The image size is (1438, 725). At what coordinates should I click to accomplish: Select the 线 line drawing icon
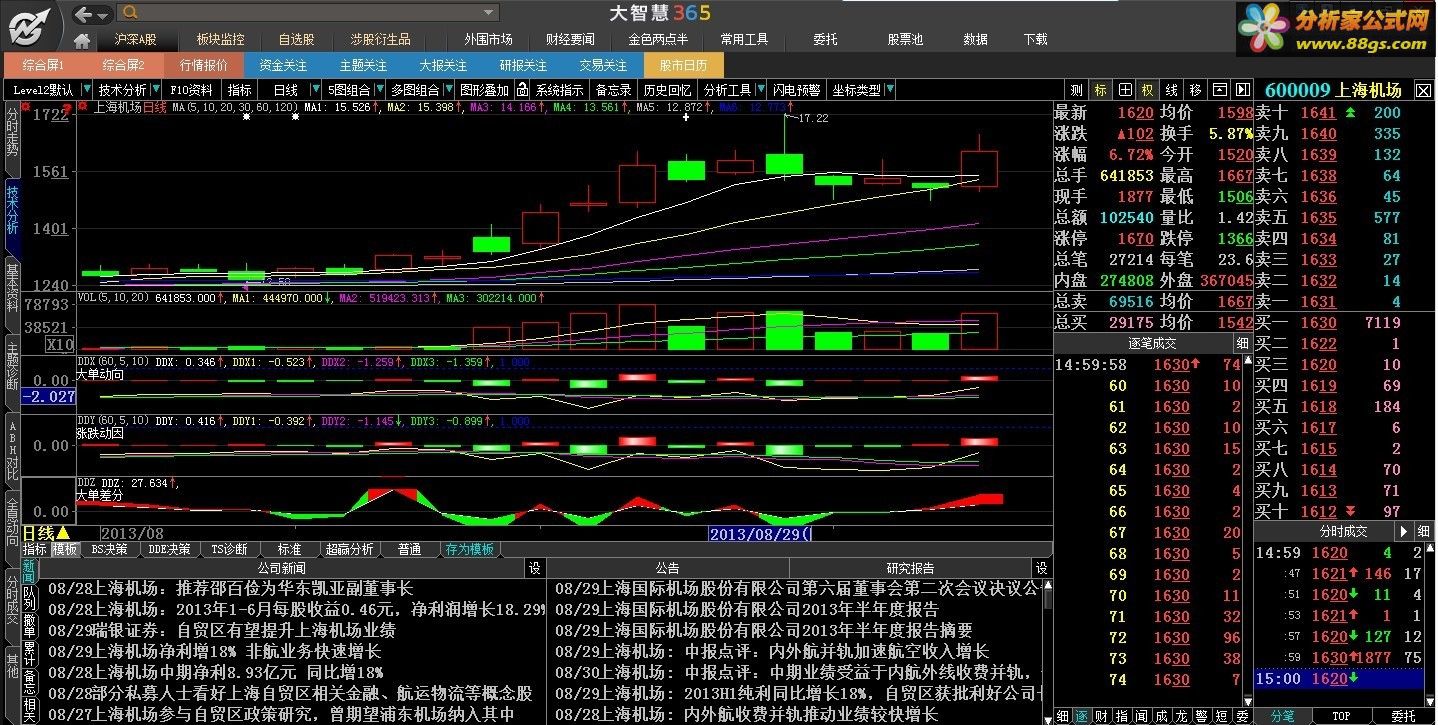[x=1171, y=90]
